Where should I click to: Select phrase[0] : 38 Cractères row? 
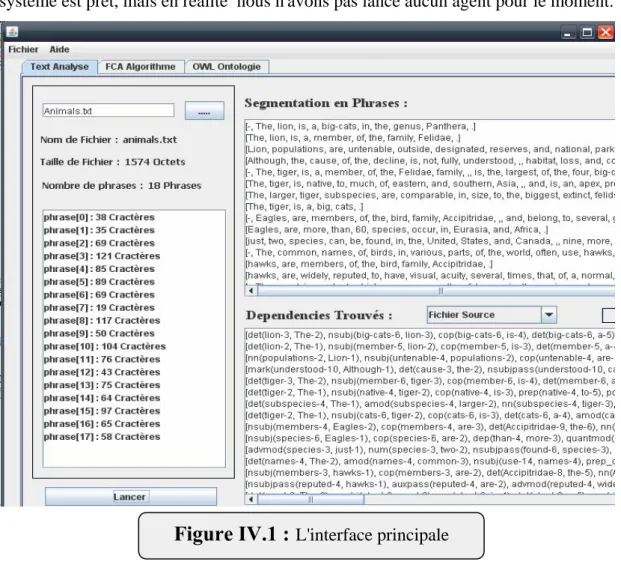(x=135, y=217)
